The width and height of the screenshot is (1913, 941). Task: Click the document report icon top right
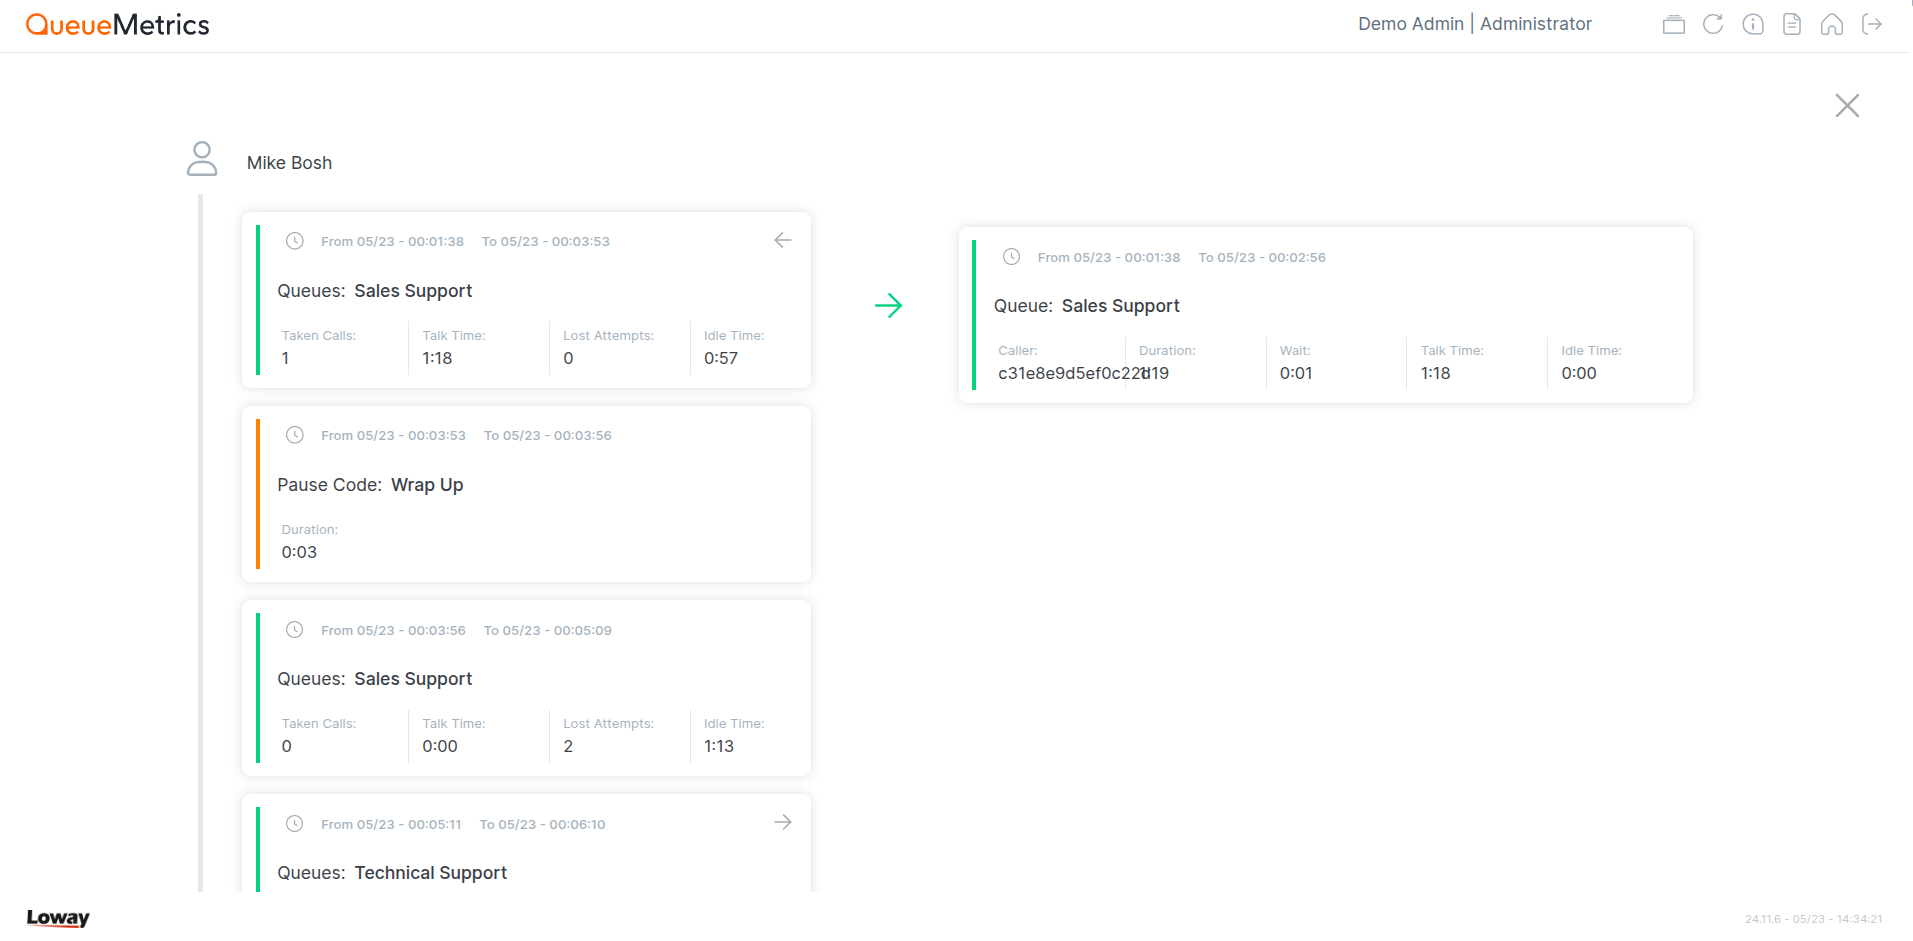1792,24
